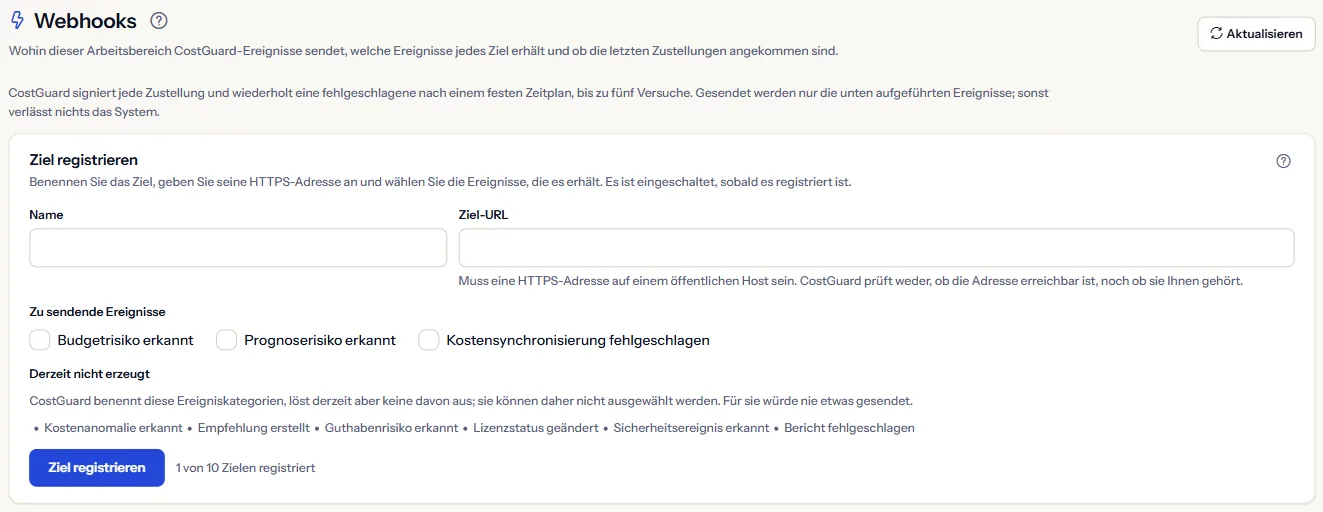Click the 'Lizenzstatus geändert' list item

(536, 428)
